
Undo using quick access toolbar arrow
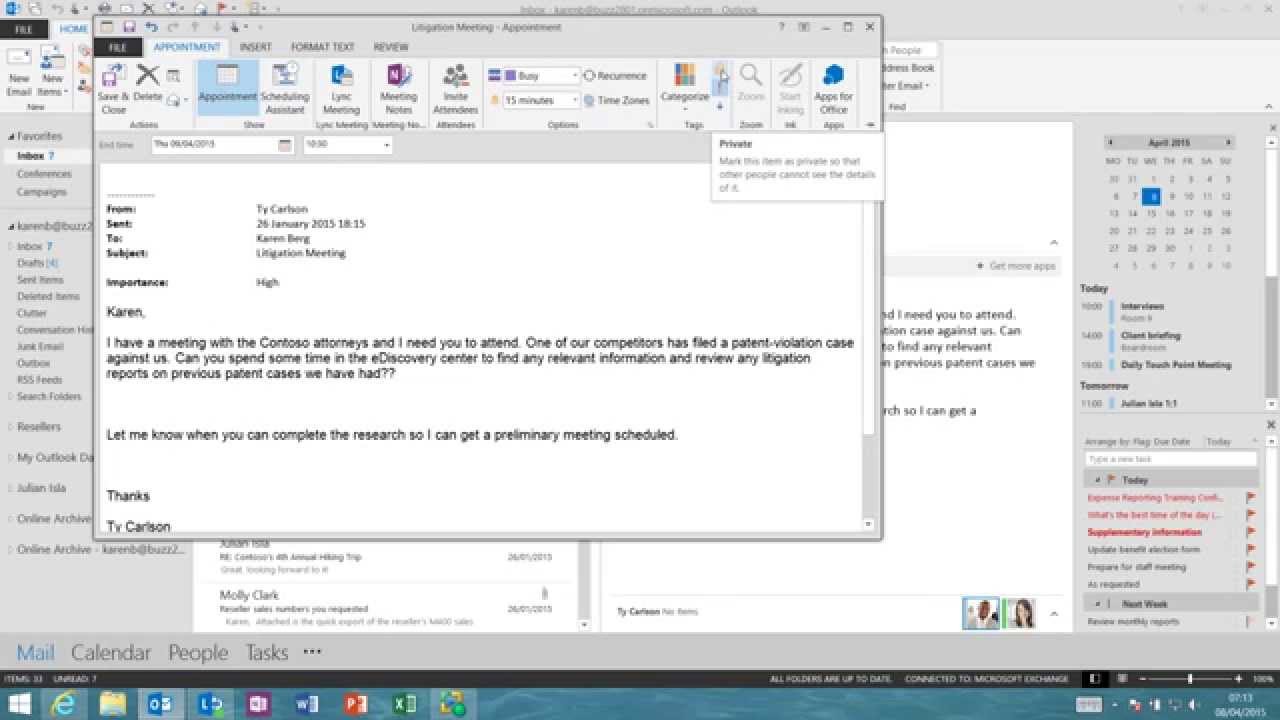[151, 27]
